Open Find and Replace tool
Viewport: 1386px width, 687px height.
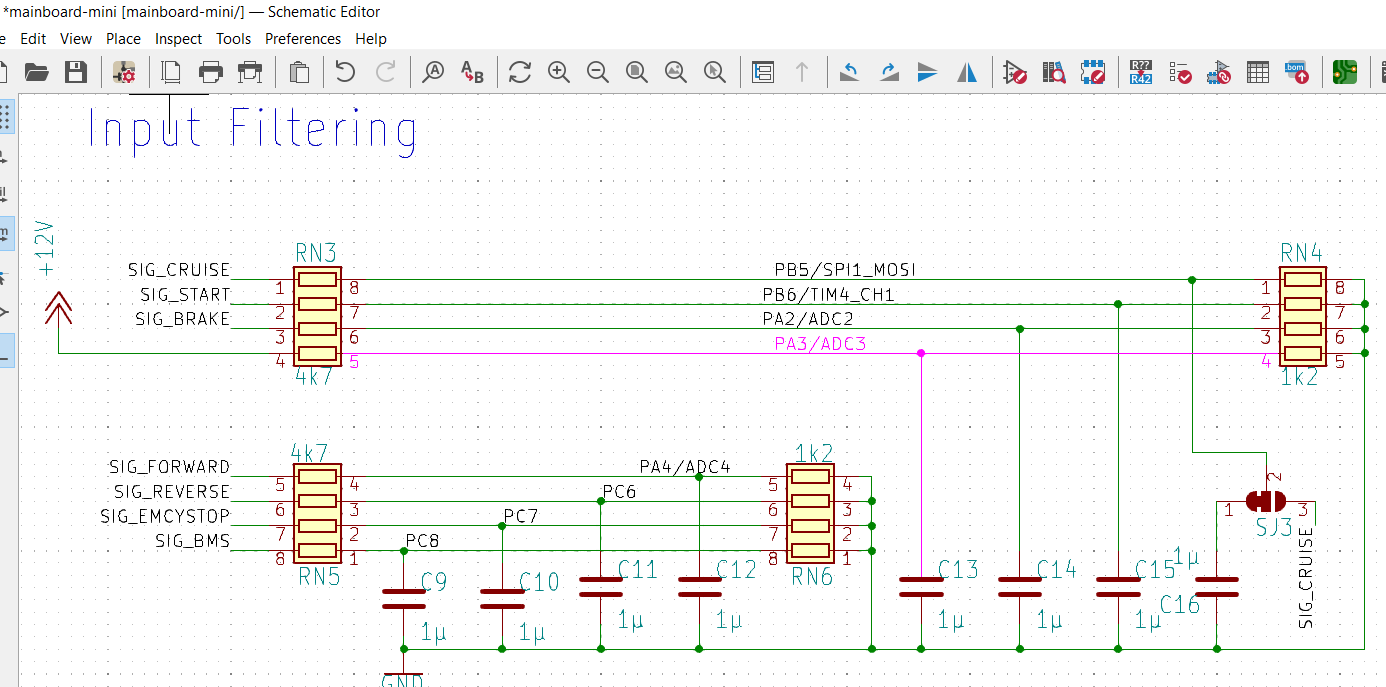[x=472, y=72]
